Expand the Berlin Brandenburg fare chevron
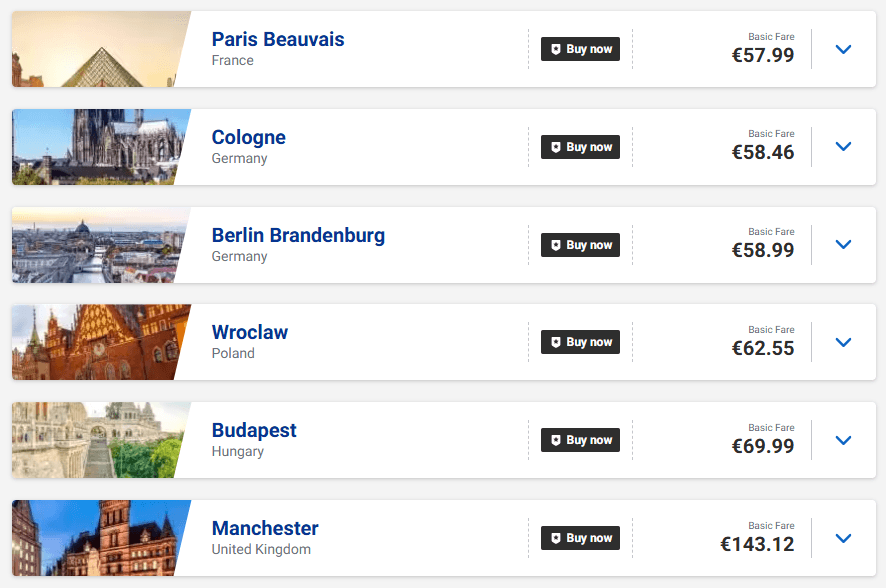 pyautogui.click(x=843, y=245)
